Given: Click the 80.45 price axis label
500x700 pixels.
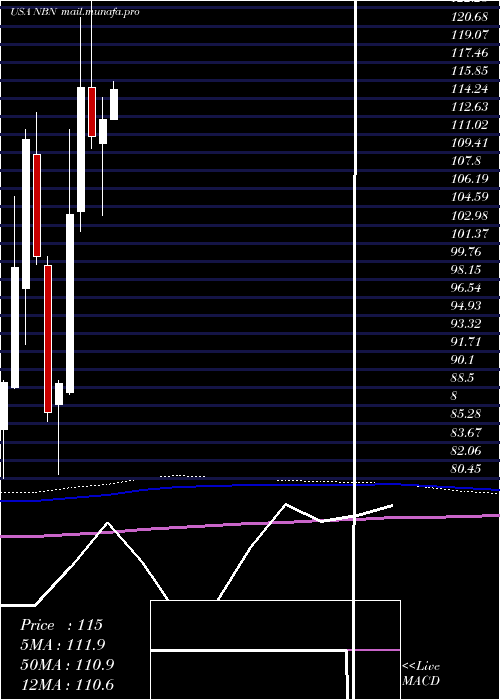Looking at the screenshot, I should coord(466,468).
